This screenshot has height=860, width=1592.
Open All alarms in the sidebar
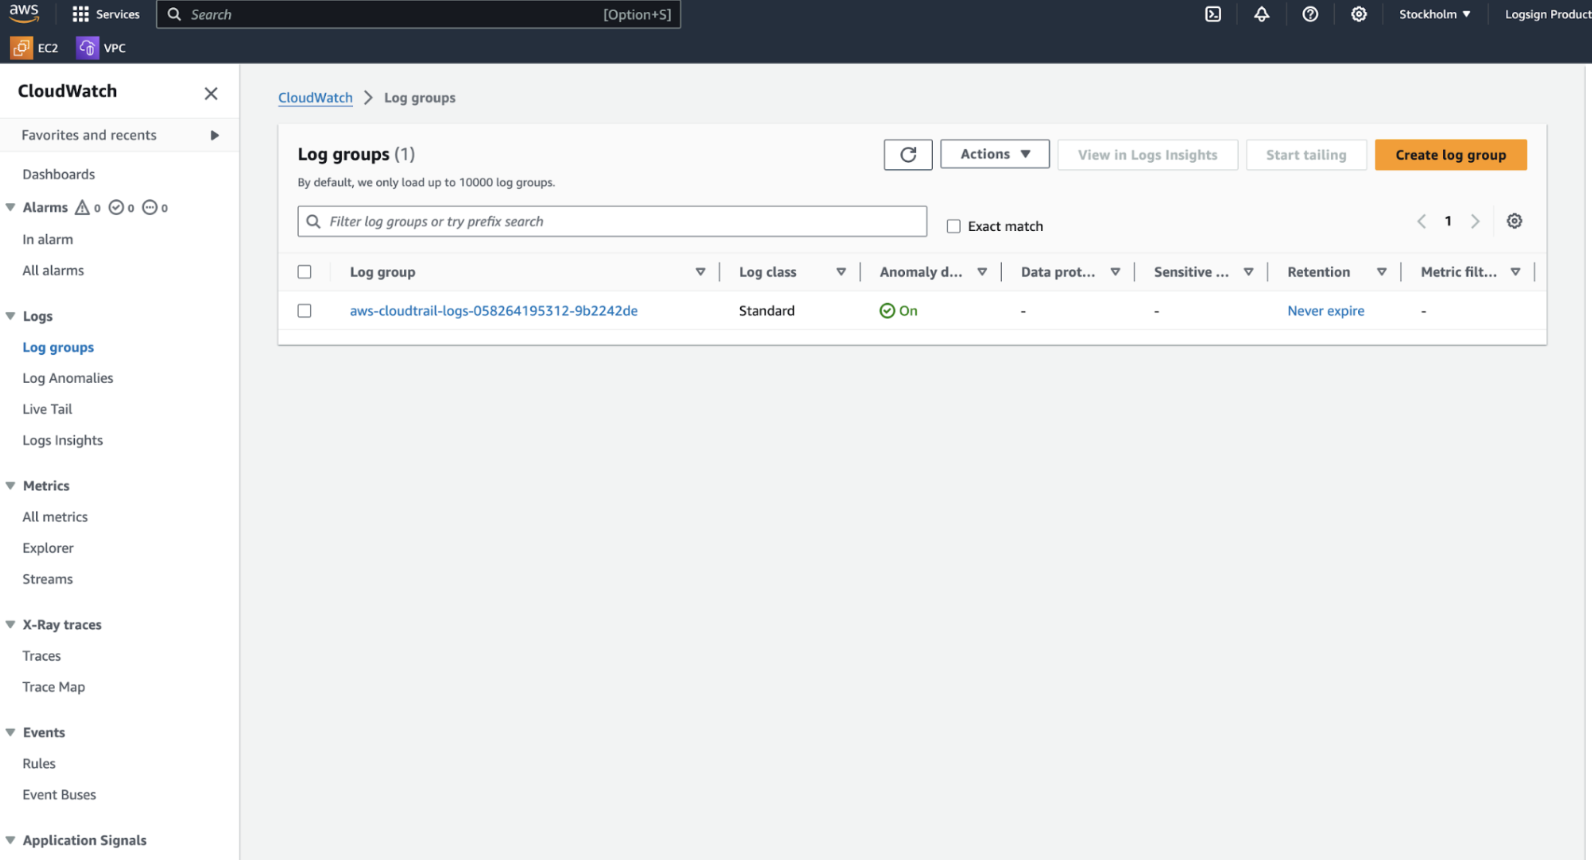click(53, 271)
